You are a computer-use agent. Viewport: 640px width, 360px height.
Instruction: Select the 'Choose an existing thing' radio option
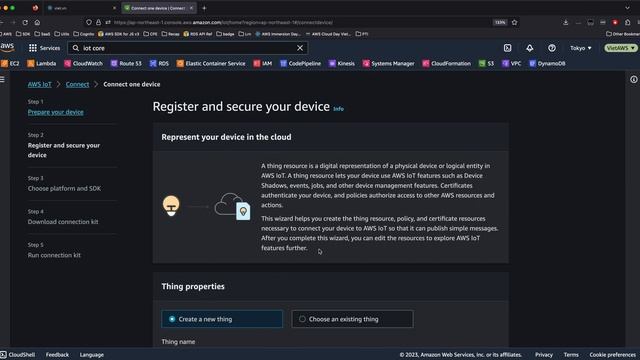pyautogui.click(x=352, y=319)
